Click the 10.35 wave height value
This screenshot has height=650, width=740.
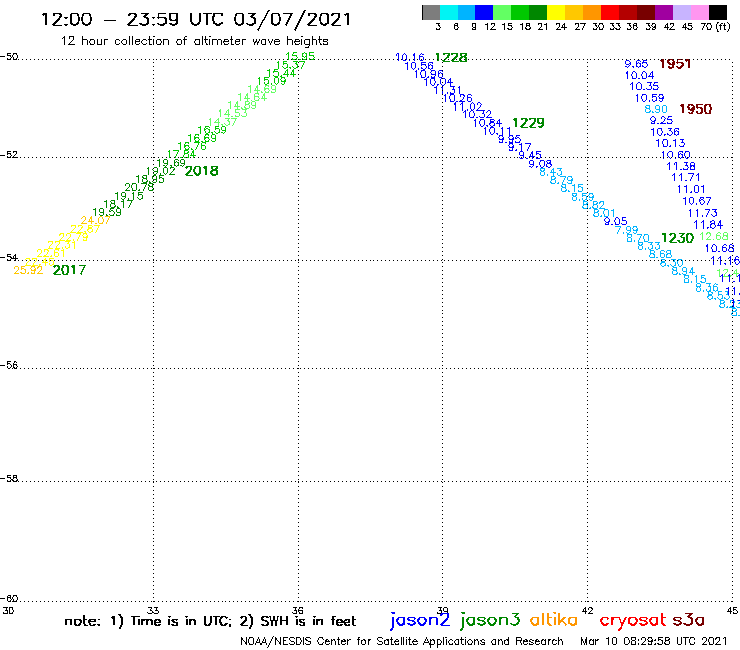[x=644, y=86]
